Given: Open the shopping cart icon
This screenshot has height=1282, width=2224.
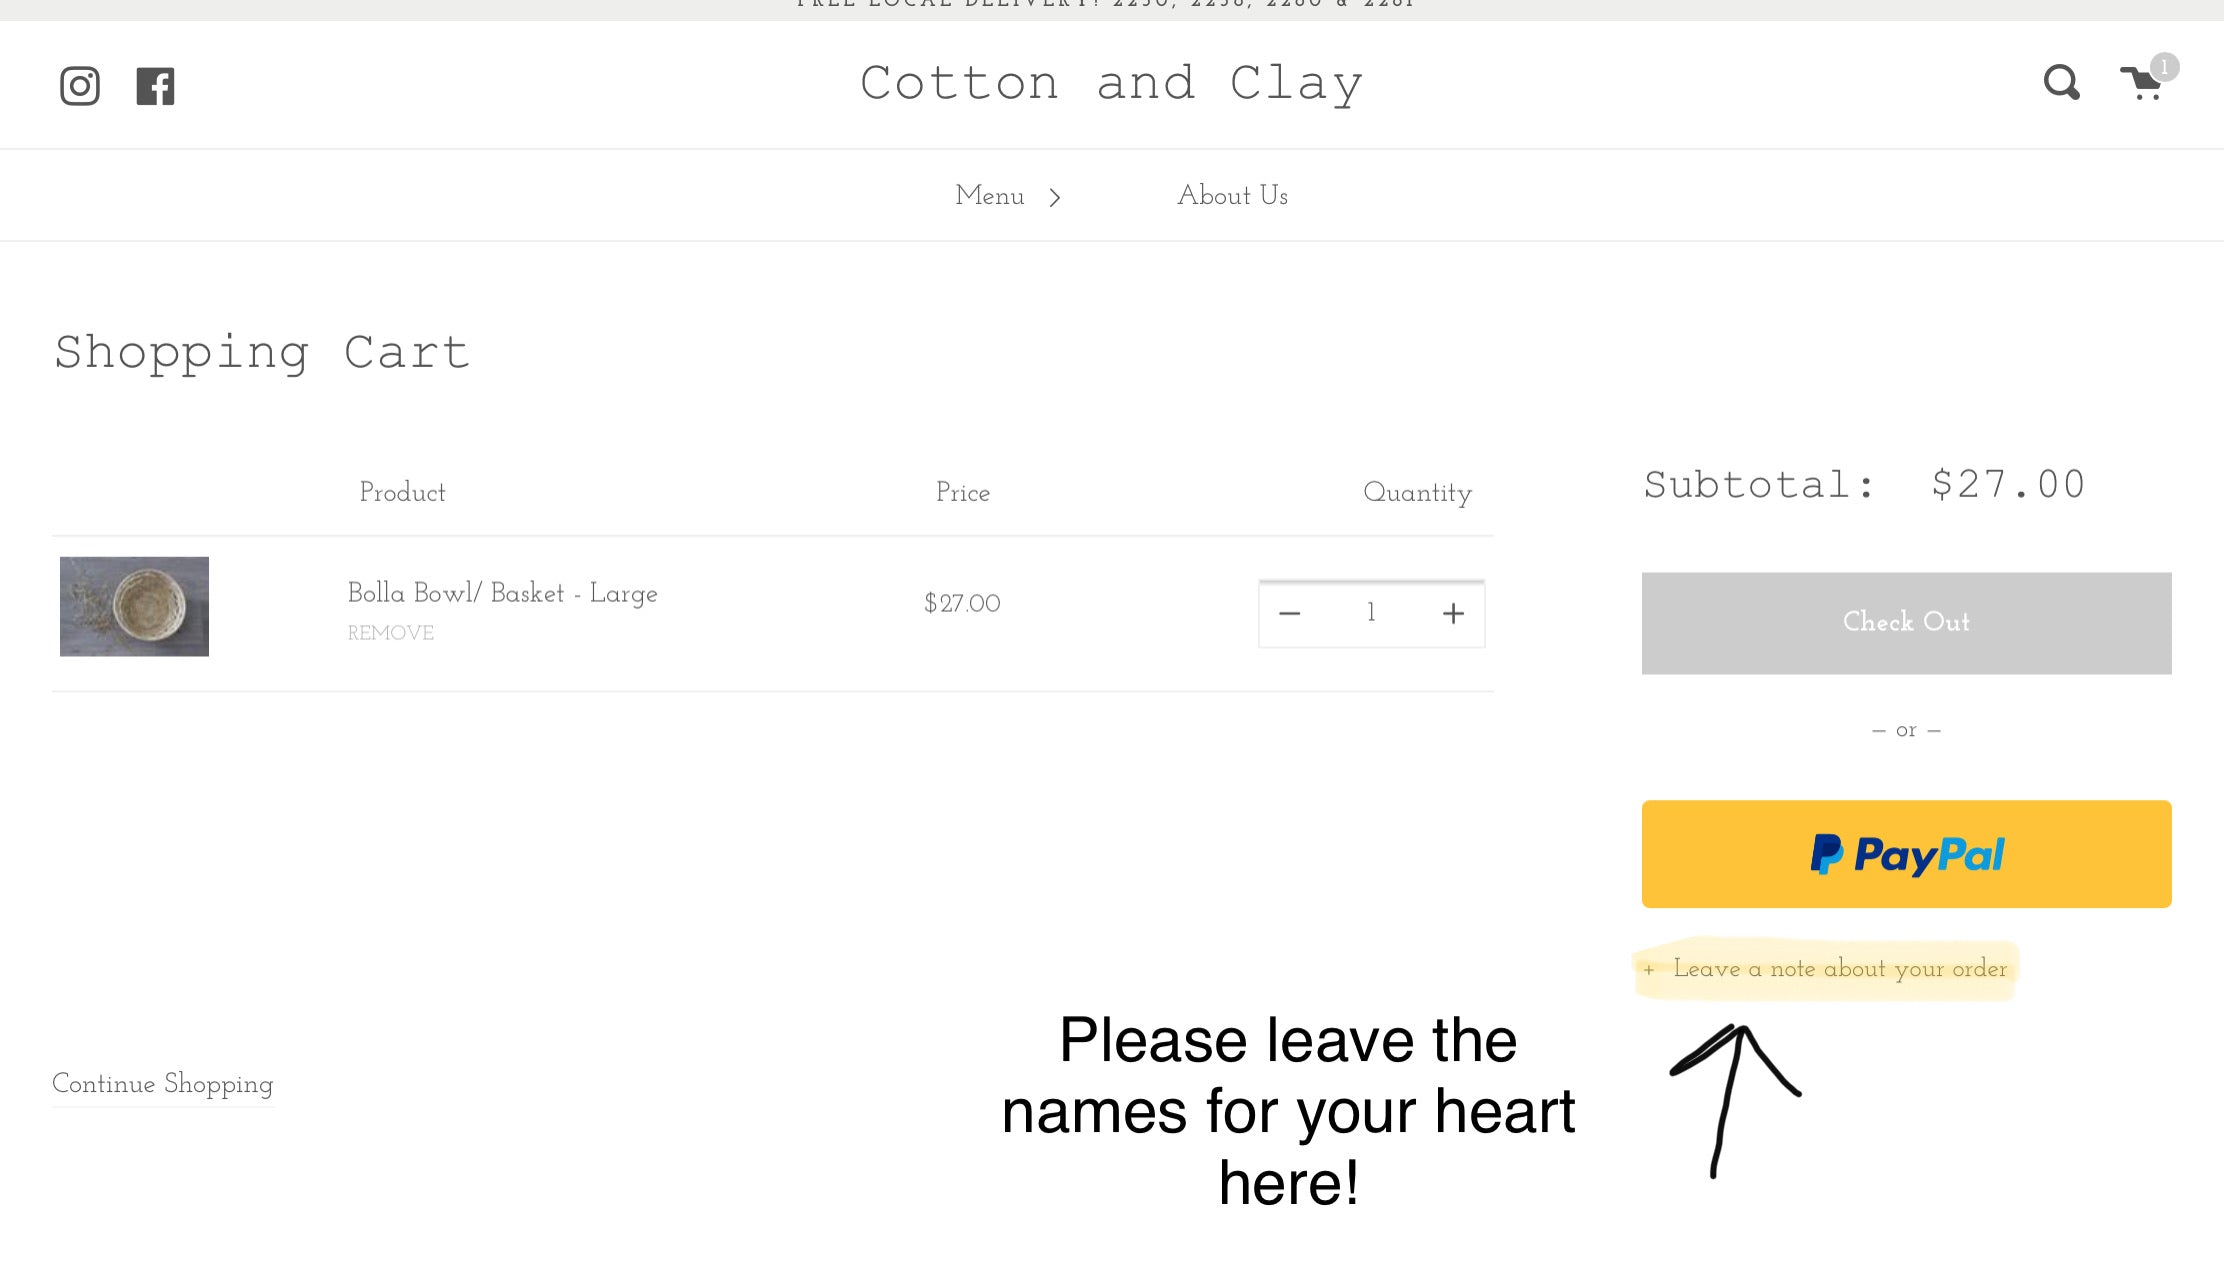Looking at the screenshot, I should (x=2139, y=85).
